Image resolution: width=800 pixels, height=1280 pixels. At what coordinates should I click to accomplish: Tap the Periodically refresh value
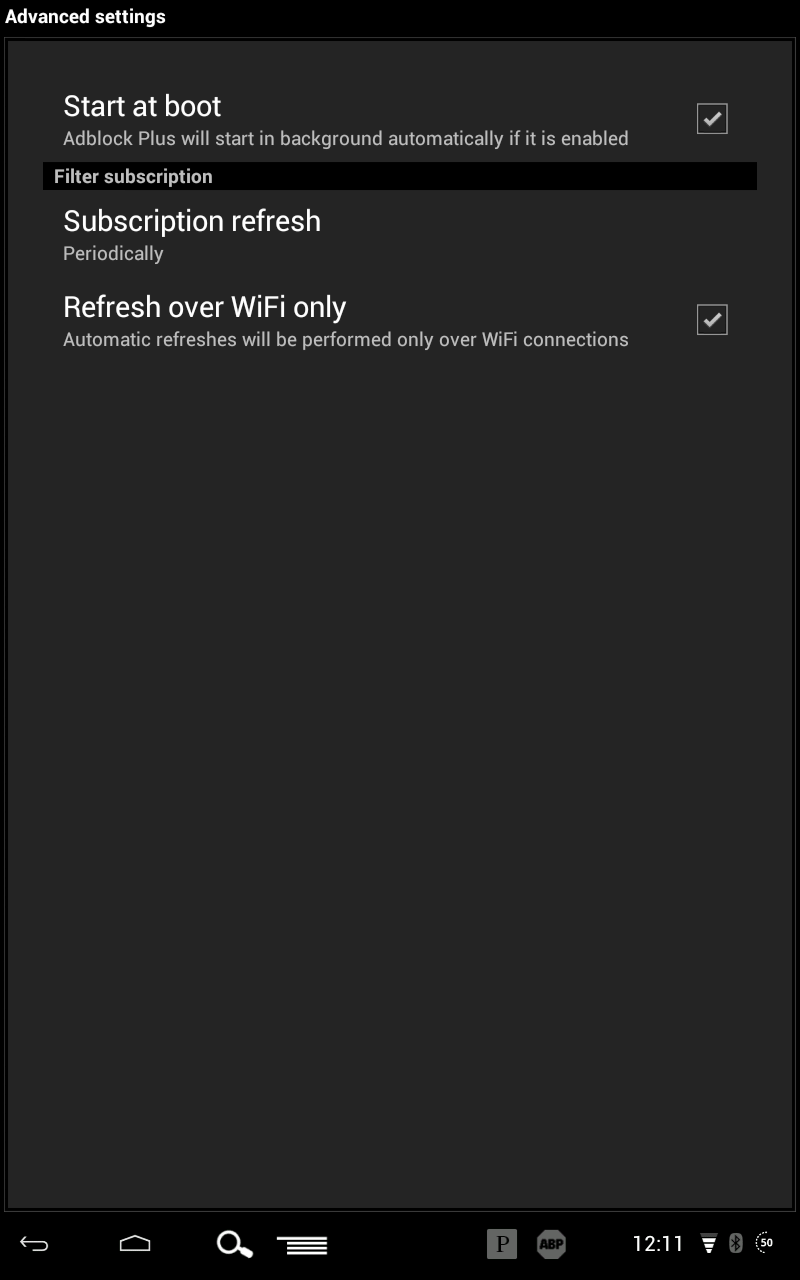click(113, 254)
